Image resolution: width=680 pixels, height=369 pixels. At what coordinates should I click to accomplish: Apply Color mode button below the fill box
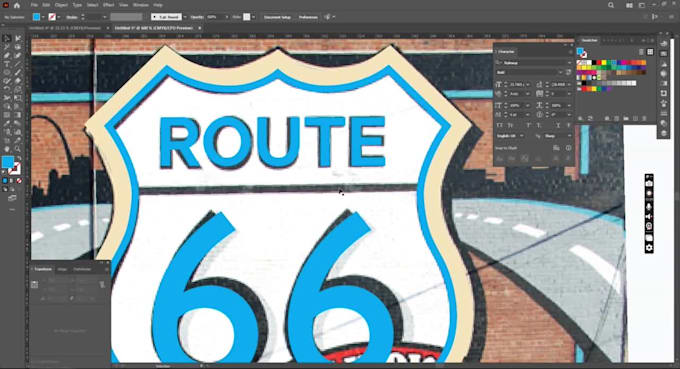(5, 180)
